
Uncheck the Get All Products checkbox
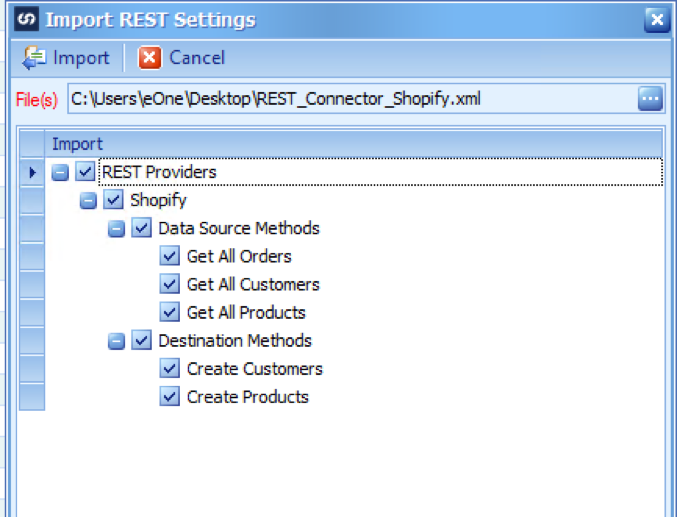click(170, 312)
